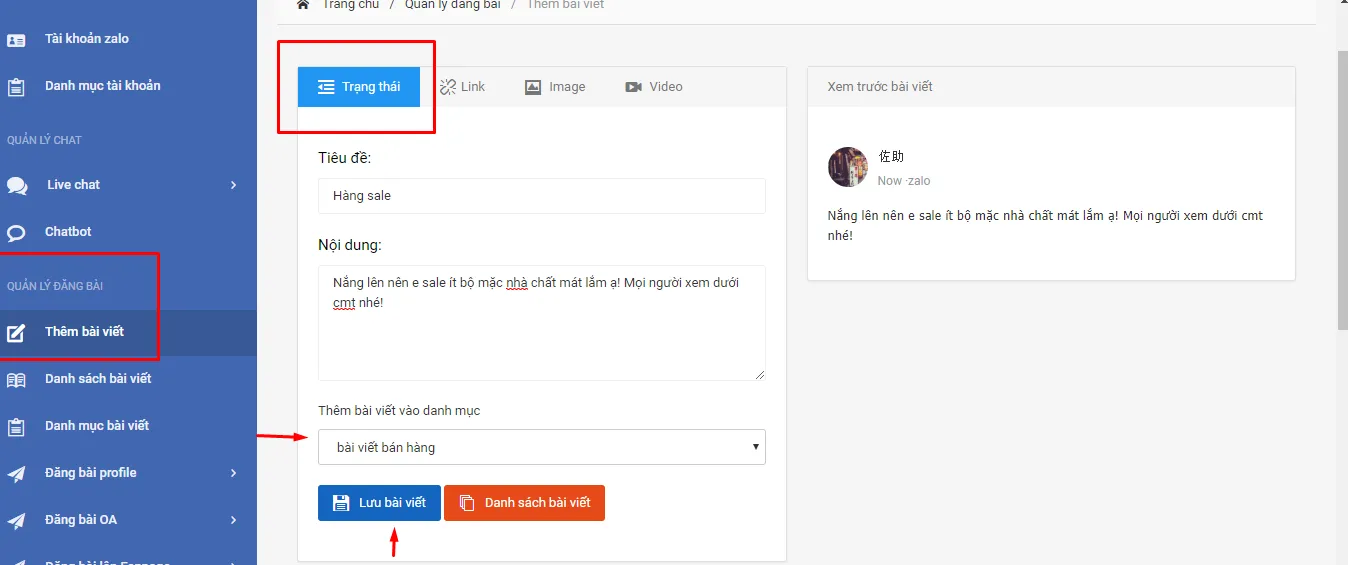Viewport: 1348px width, 565px height.
Task: Switch to the Link tab
Action: (462, 87)
